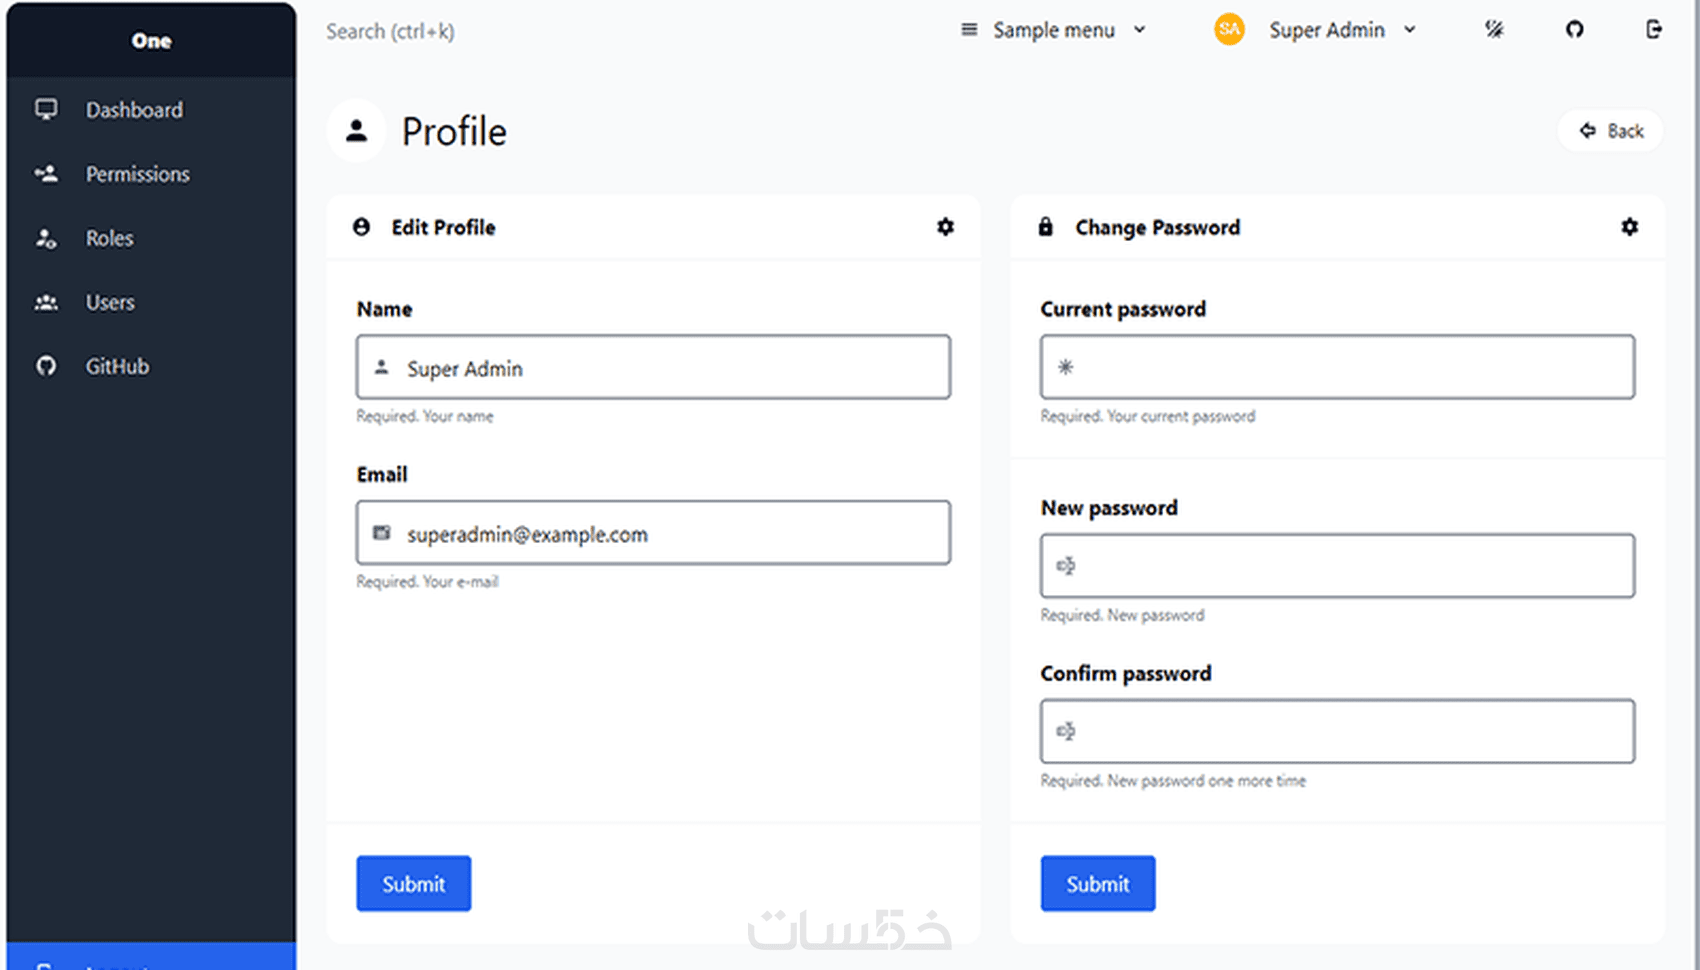Viewport: 1700px width, 970px height.
Task: Click the logout icon in top bar
Action: pos(1654,29)
